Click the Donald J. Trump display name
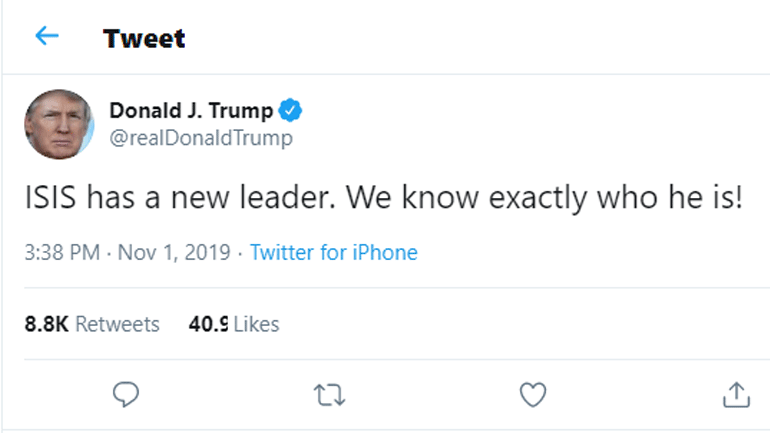 (x=190, y=111)
